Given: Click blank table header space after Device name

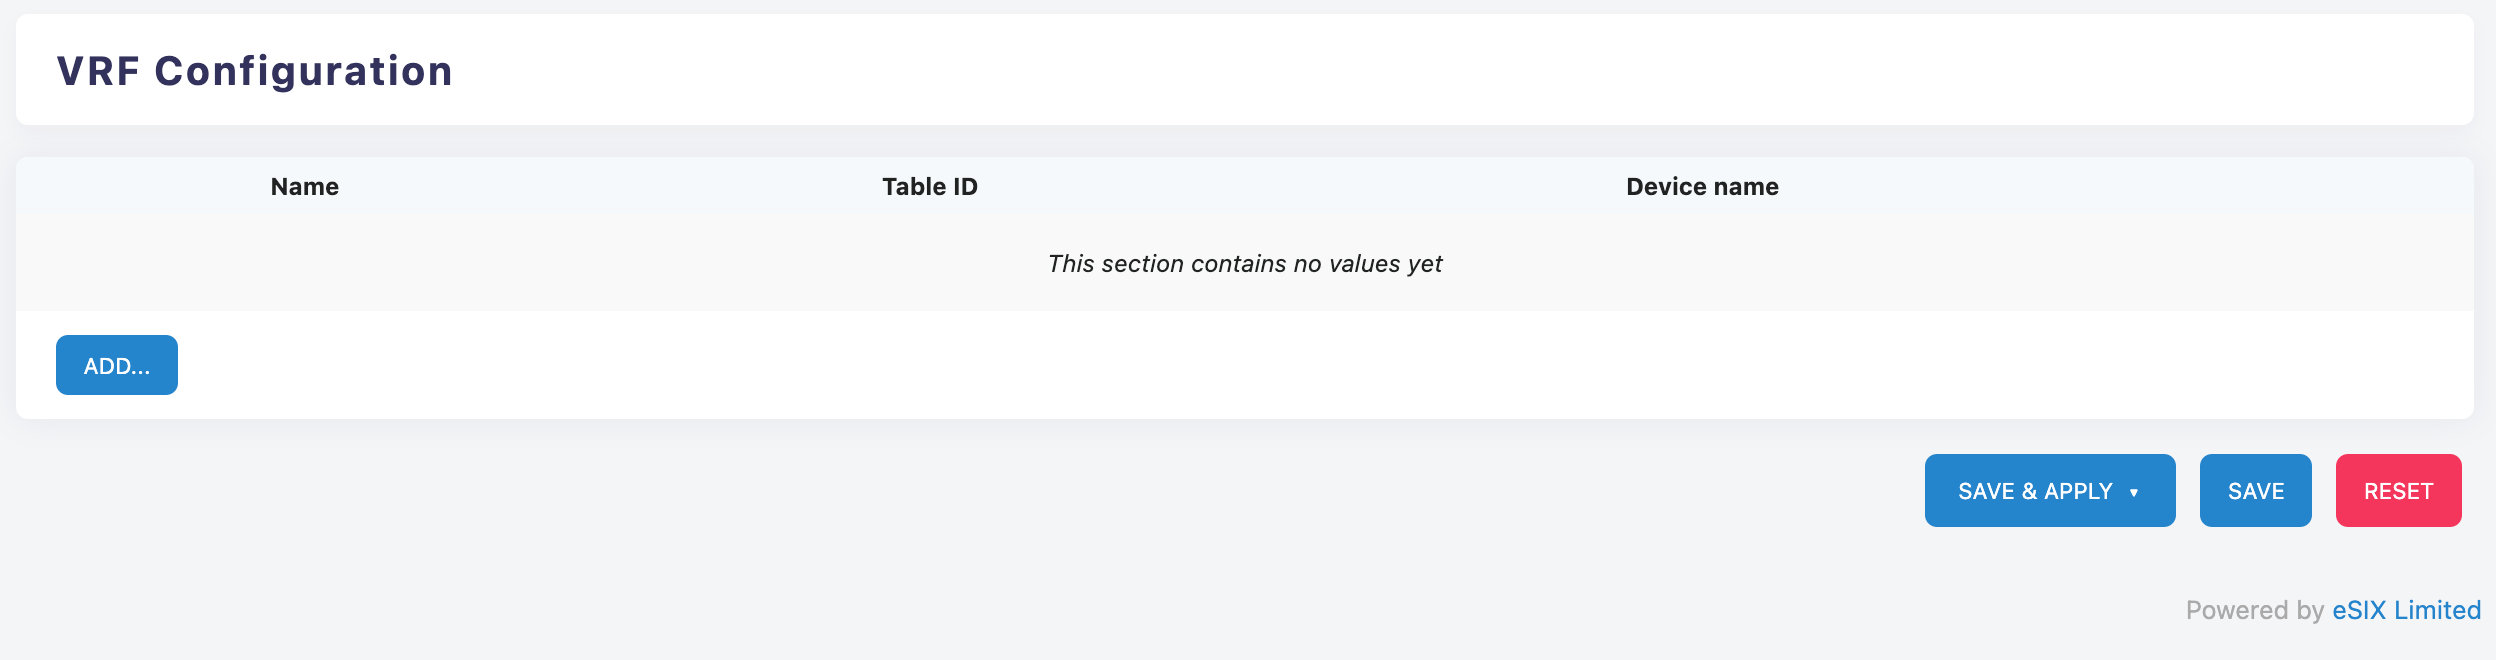Looking at the screenshot, I should [x=2150, y=187].
